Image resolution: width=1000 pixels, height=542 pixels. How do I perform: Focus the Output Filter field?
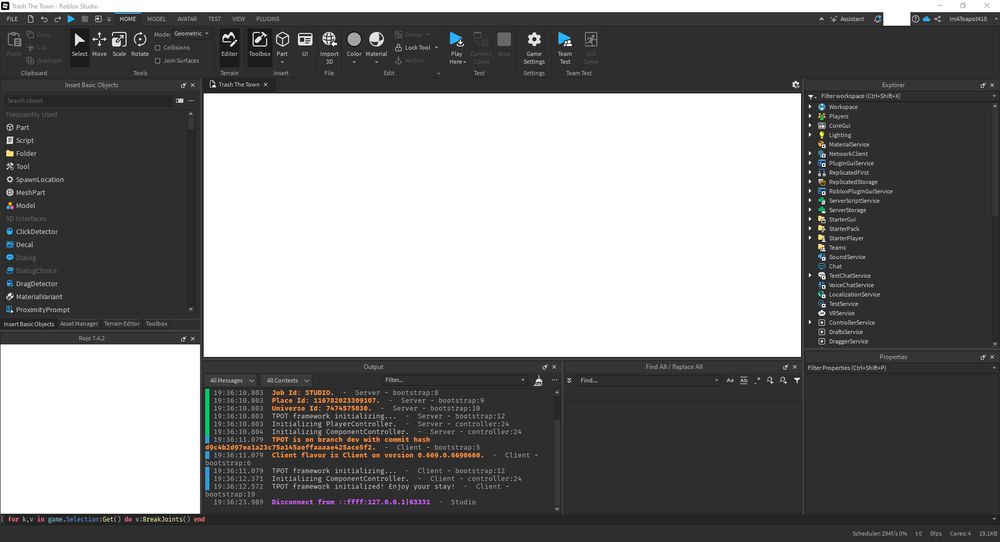click(x=455, y=381)
